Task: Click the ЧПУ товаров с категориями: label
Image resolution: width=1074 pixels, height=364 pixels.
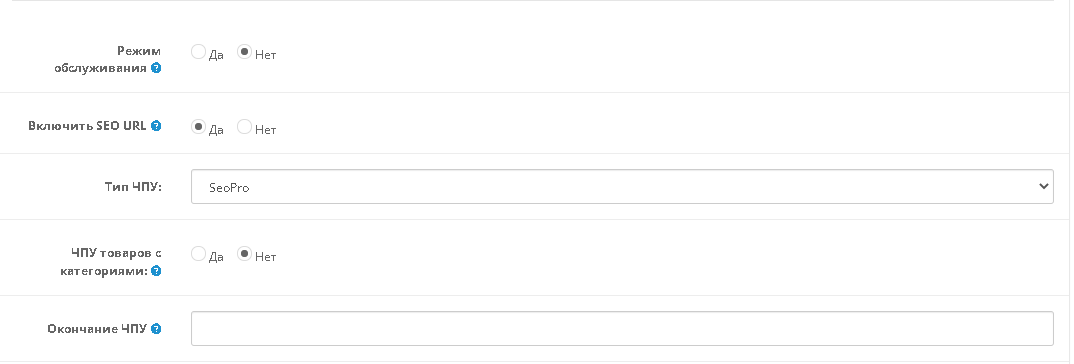Action: tap(108, 262)
